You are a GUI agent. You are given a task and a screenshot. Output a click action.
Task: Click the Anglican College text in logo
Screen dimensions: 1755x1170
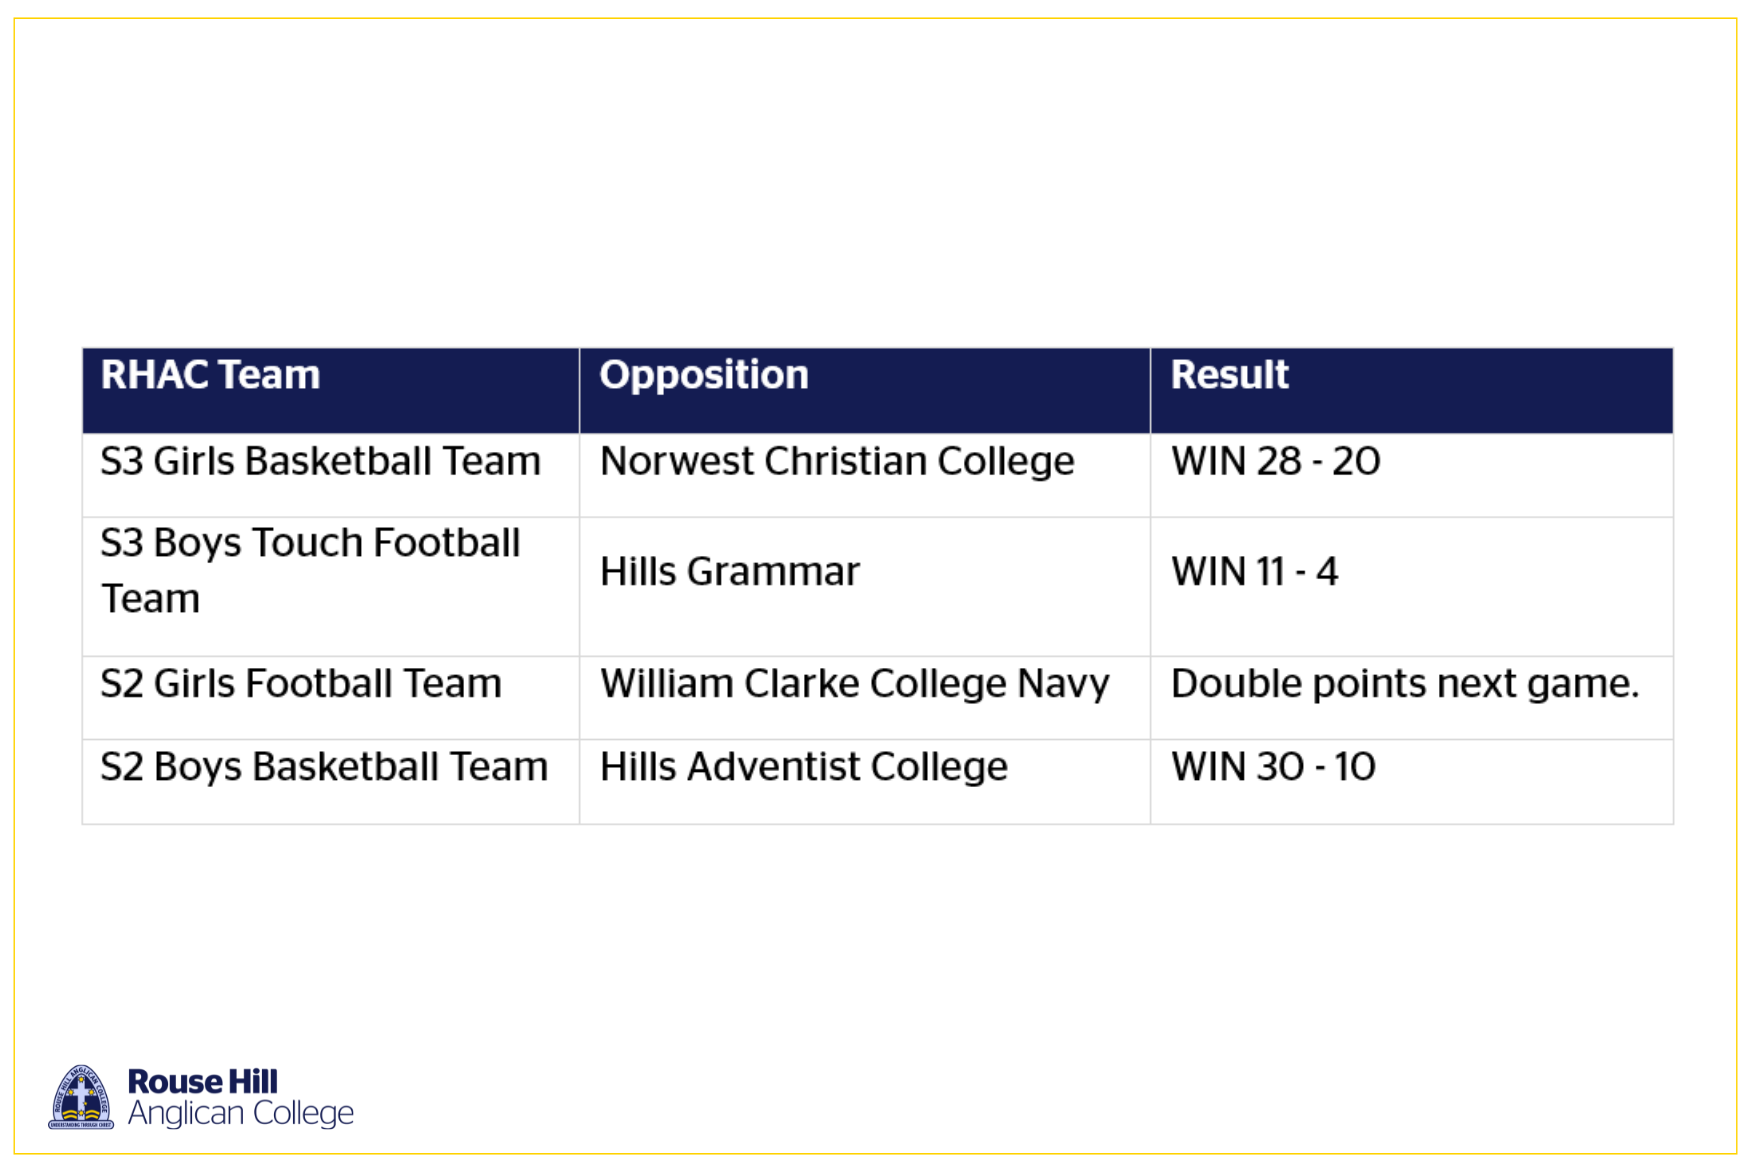[240, 1113]
